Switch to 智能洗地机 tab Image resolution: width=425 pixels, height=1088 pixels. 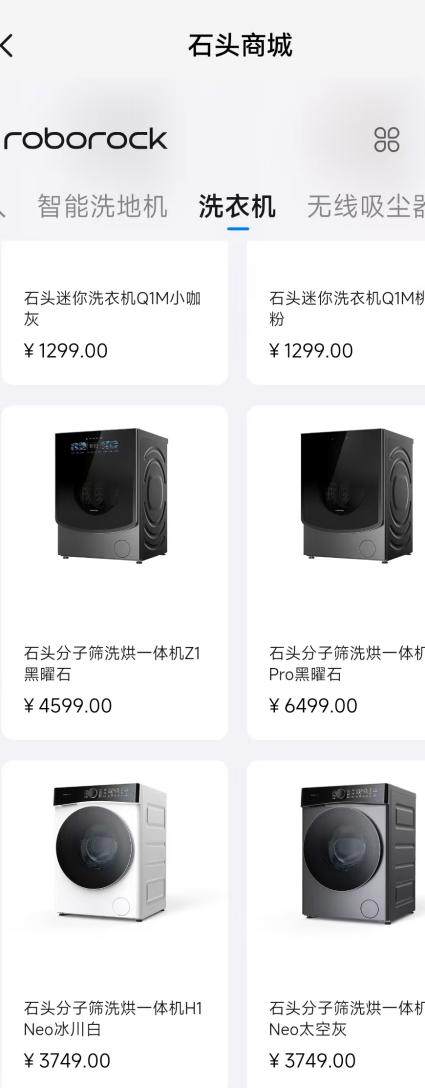102,206
